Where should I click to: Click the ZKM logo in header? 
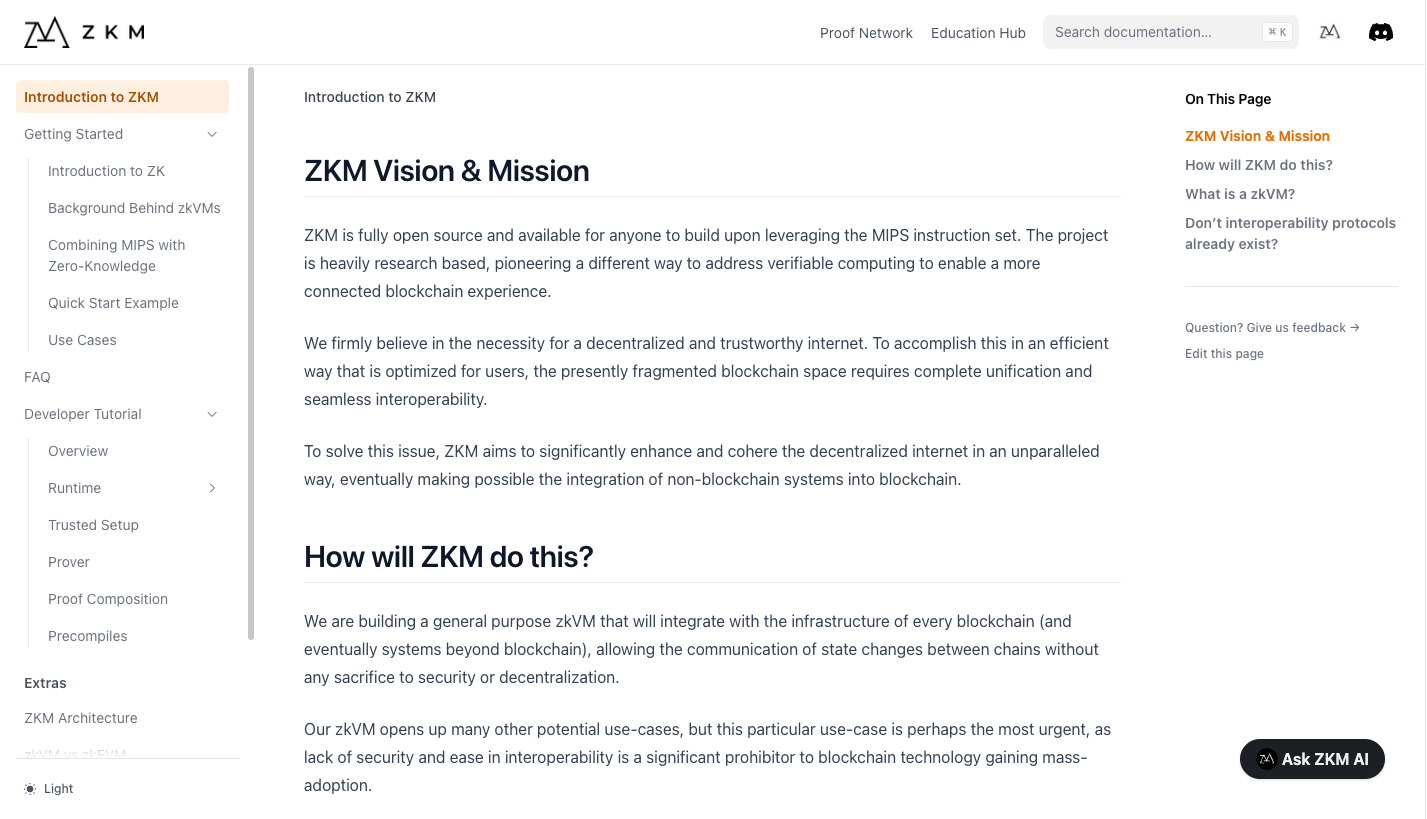pos(84,32)
